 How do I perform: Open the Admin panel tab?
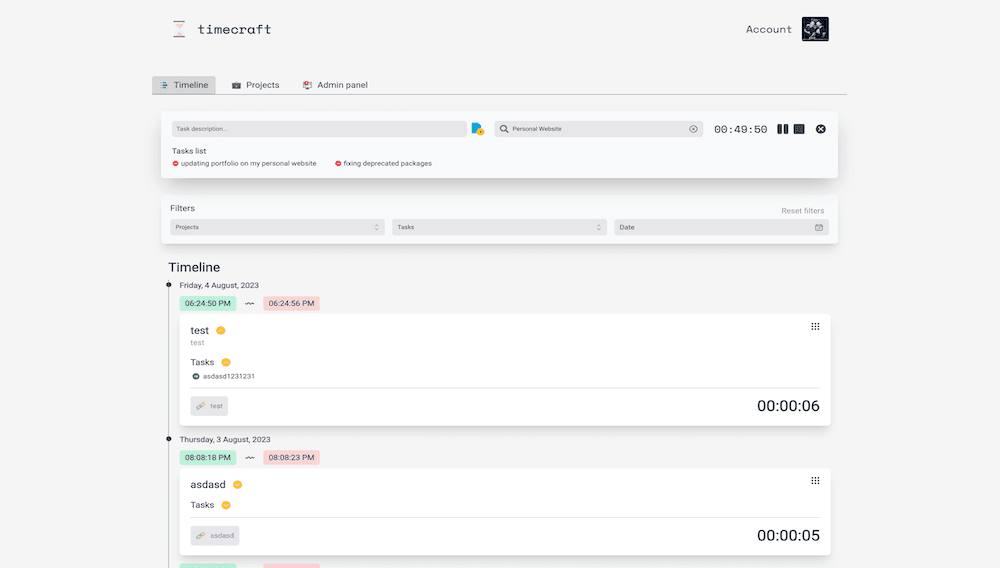335,85
